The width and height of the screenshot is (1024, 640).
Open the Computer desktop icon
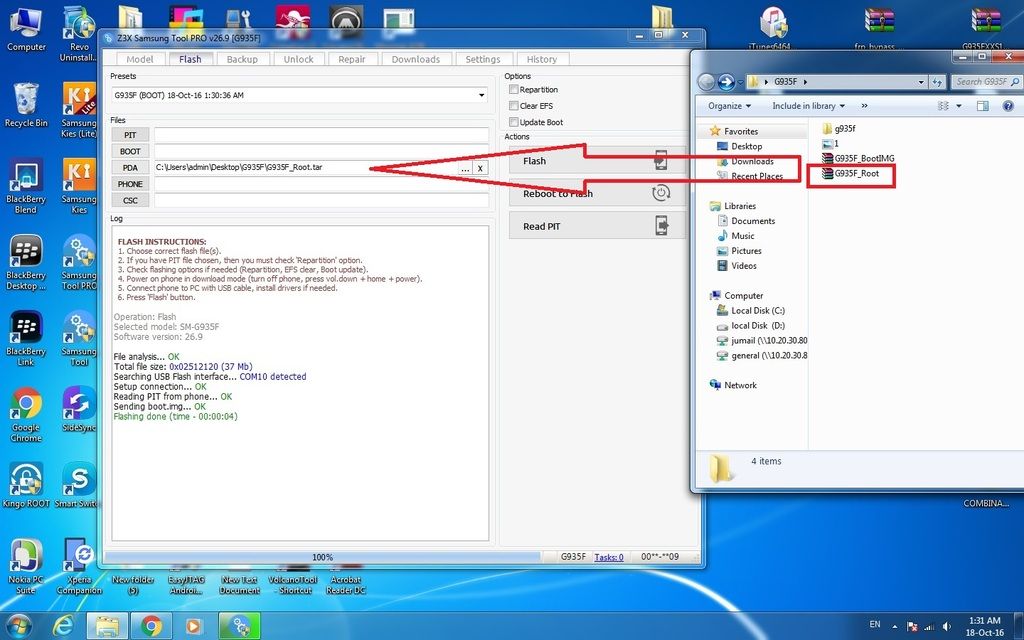26,29
